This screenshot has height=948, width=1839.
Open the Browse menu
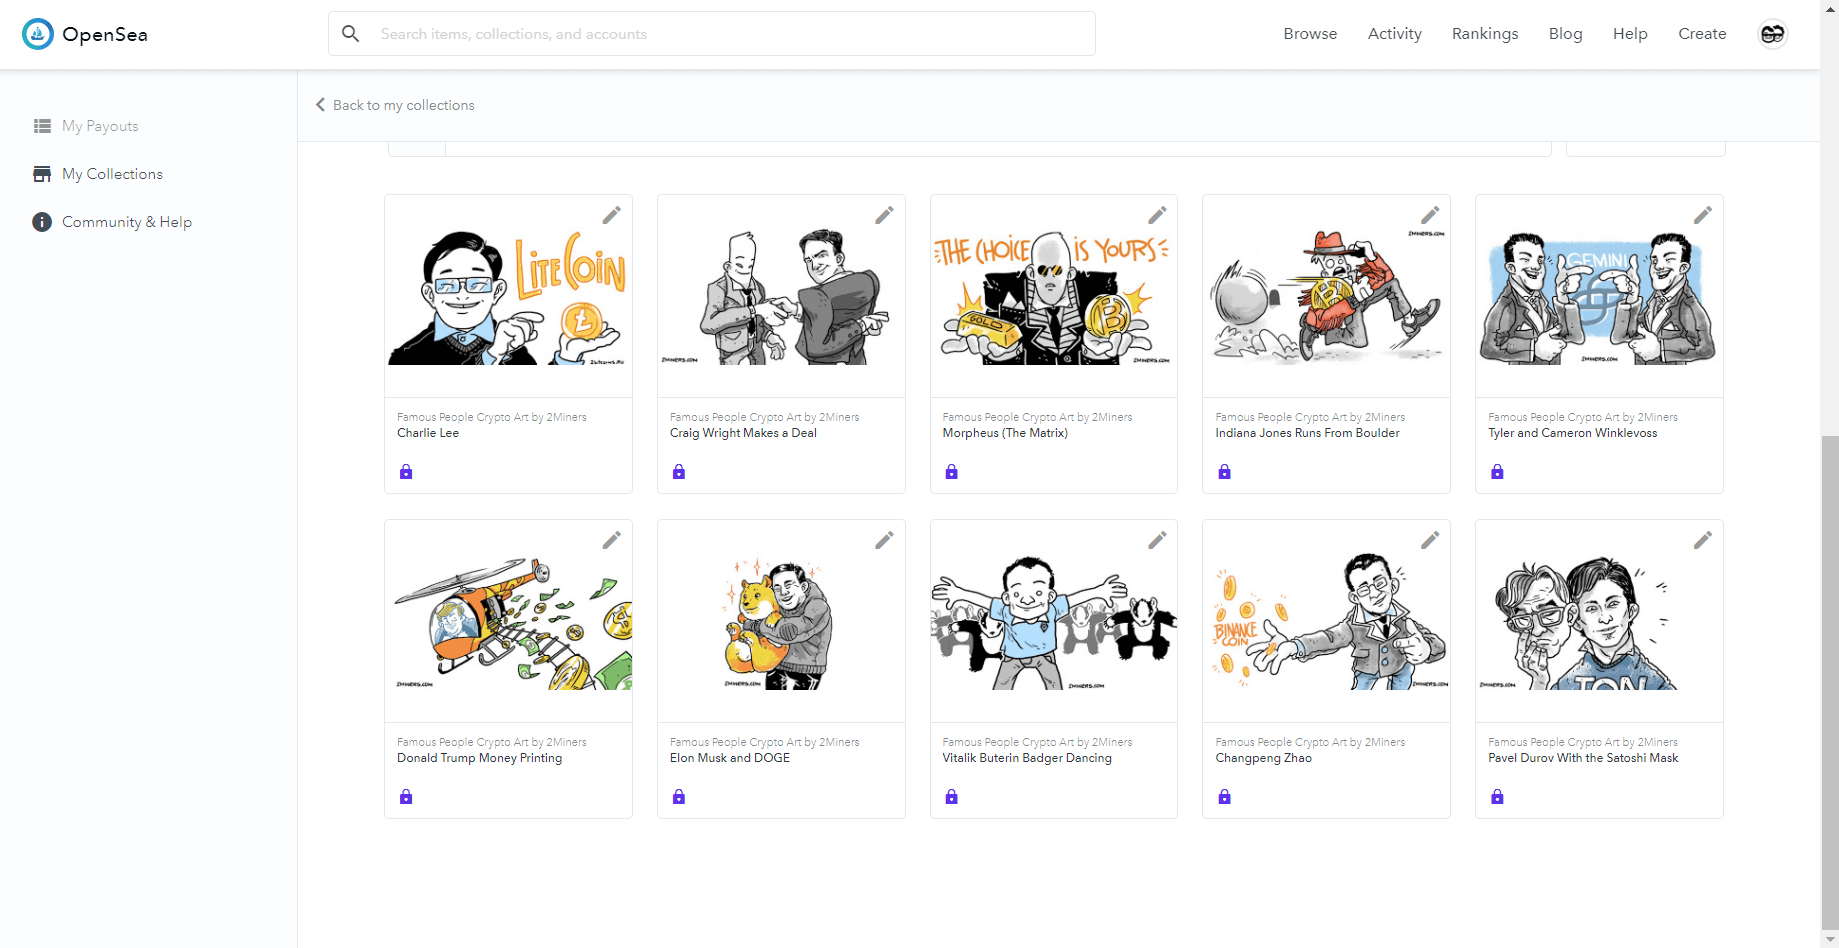pyautogui.click(x=1310, y=34)
